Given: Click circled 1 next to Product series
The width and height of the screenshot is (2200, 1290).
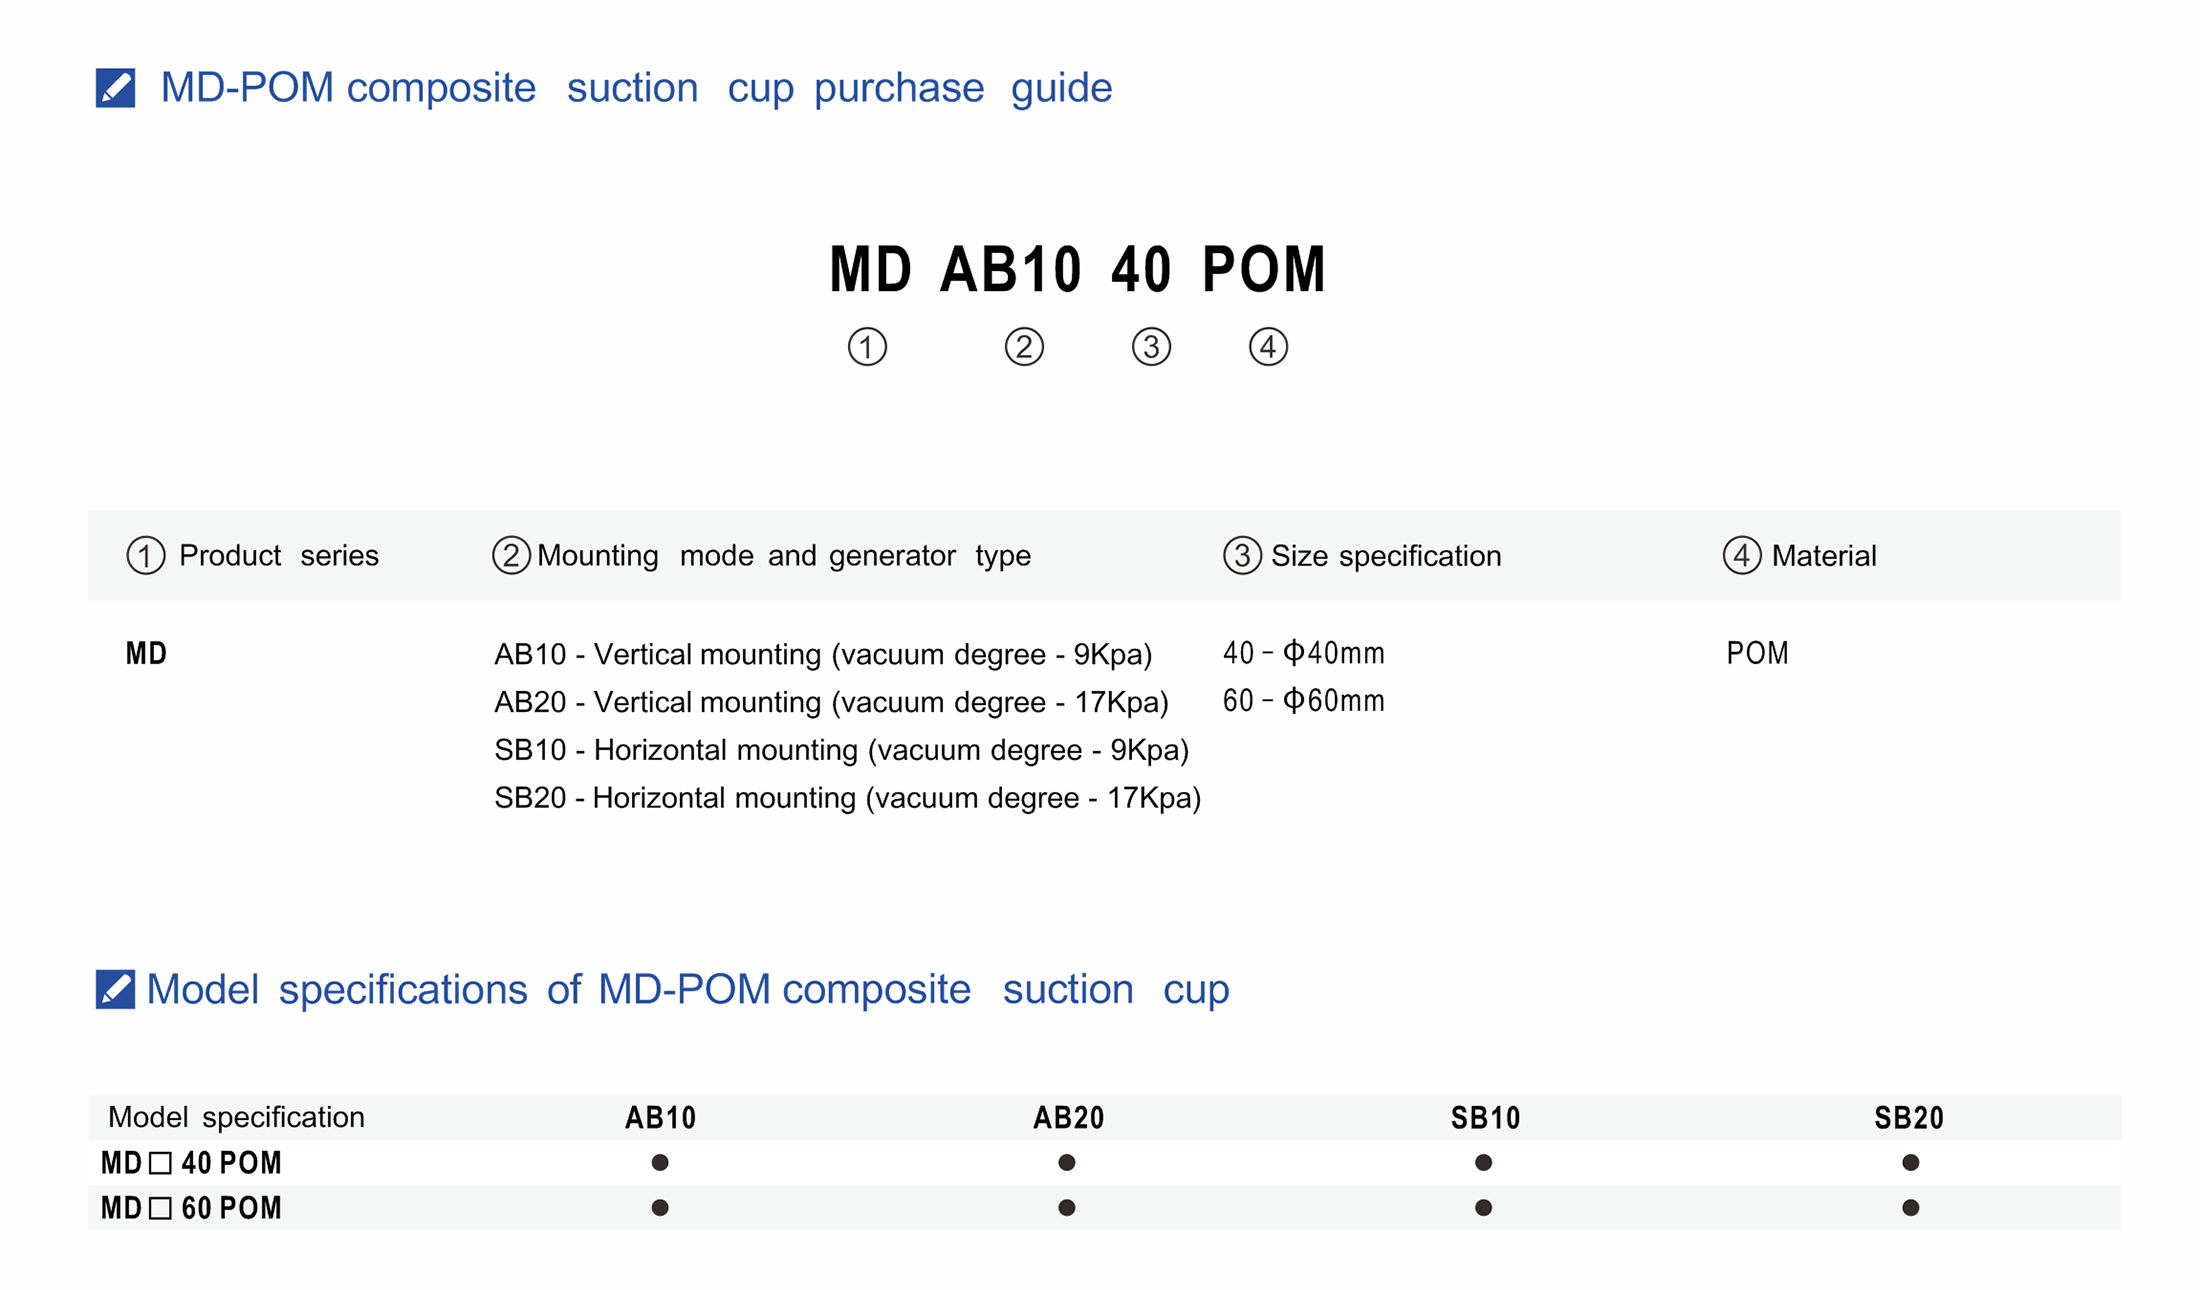Looking at the screenshot, I should (146, 556).
